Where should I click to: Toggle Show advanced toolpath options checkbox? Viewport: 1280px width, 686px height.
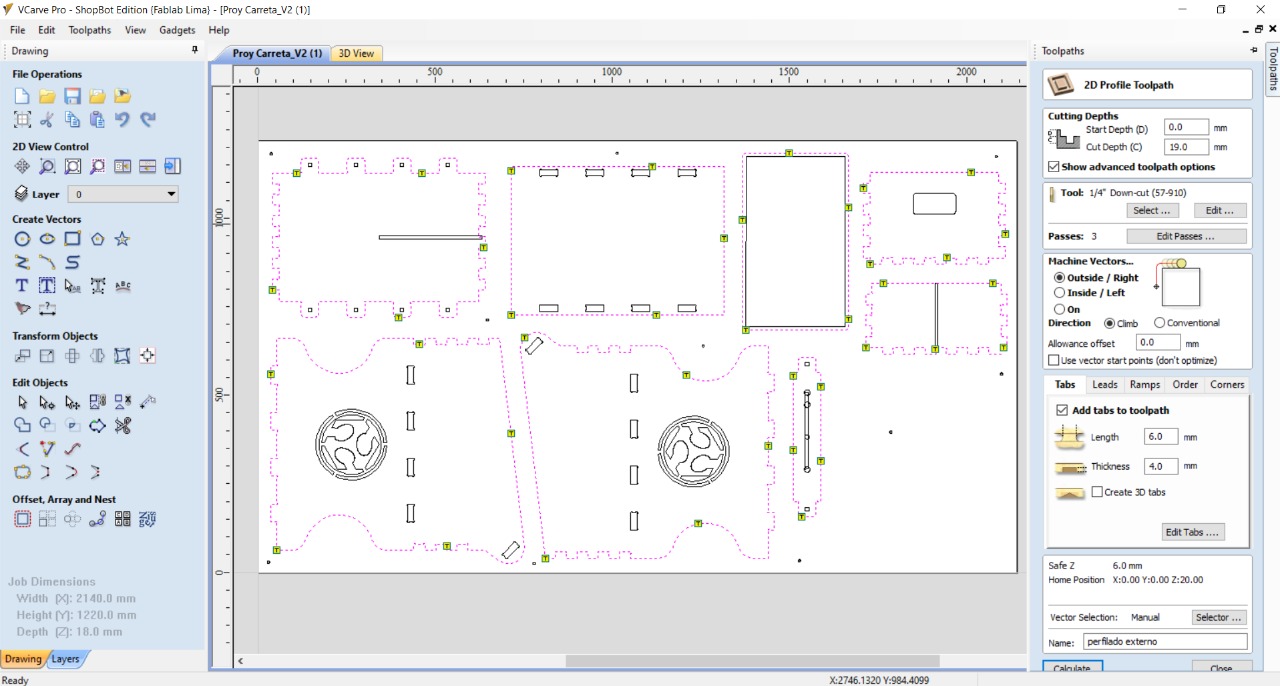tap(1054, 167)
